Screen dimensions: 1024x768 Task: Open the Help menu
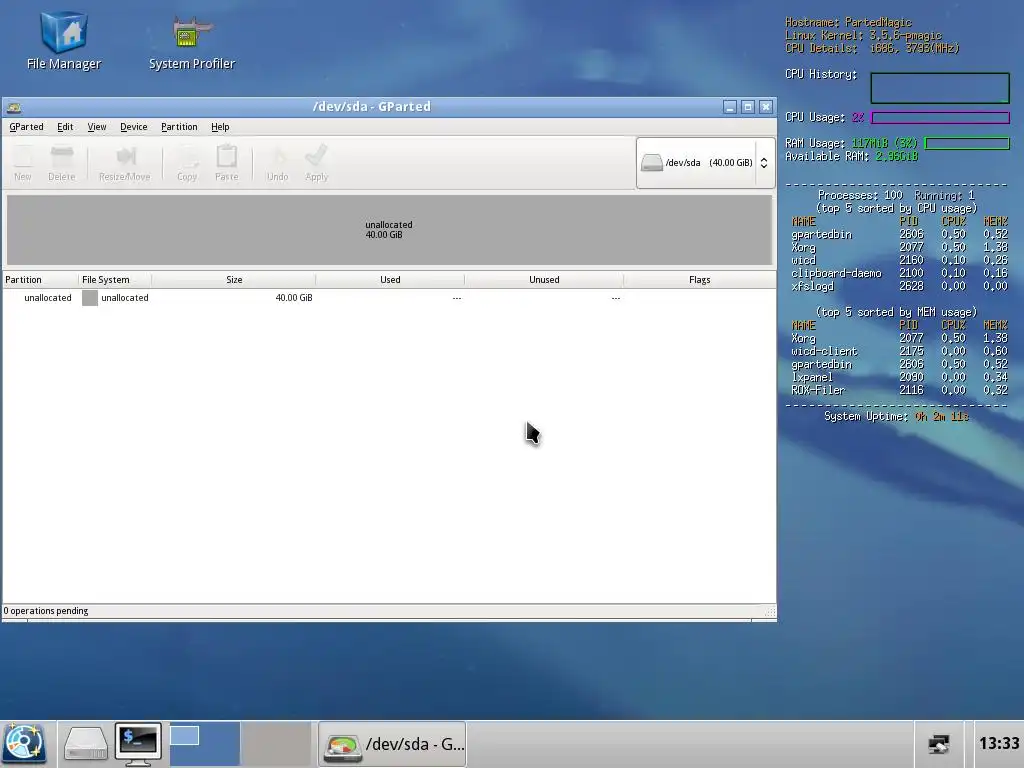(x=220, y=127)
